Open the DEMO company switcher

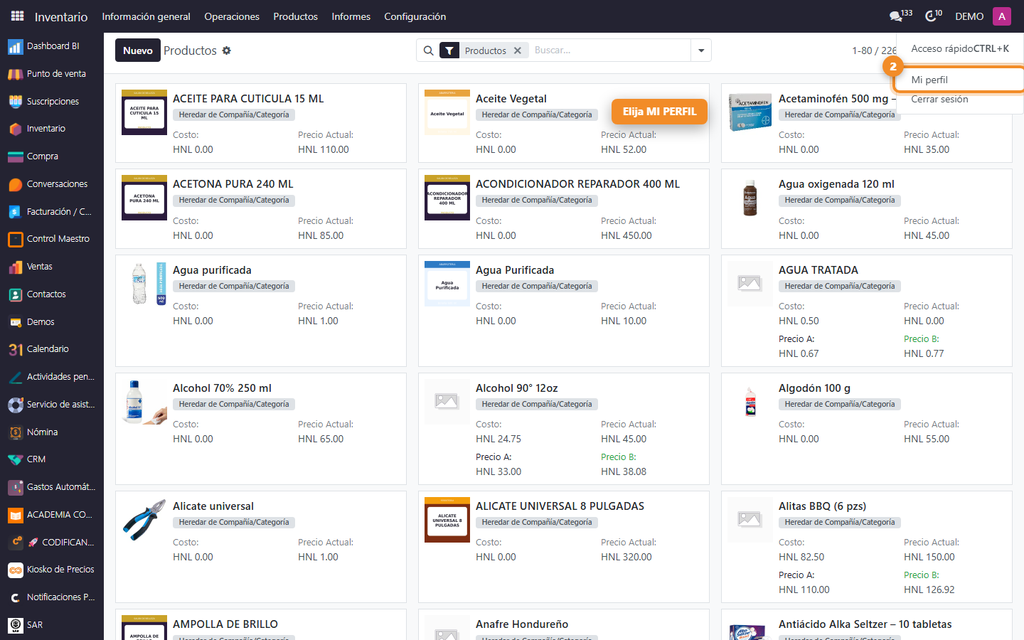point(969,16)
